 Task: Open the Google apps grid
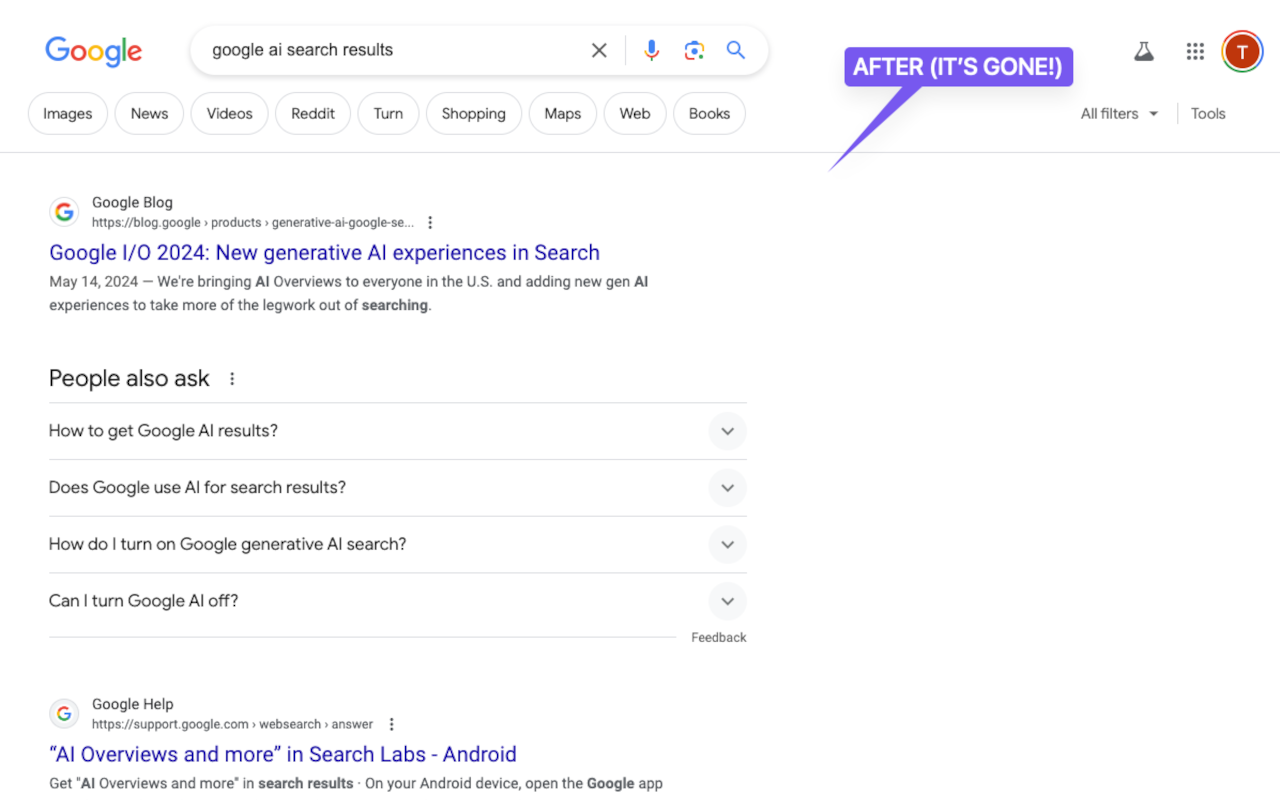[x=1195, y=51]
